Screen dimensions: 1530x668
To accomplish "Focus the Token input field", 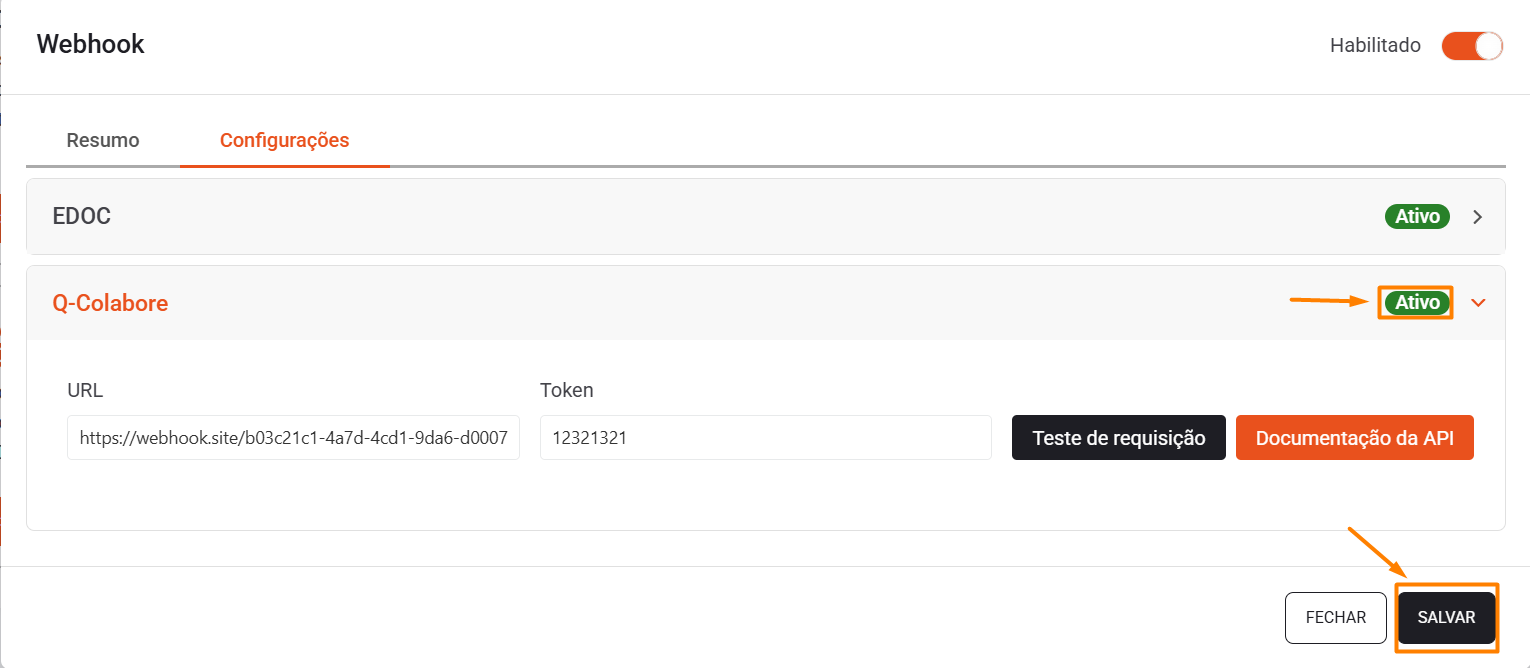I will click(x=765, y=438).
